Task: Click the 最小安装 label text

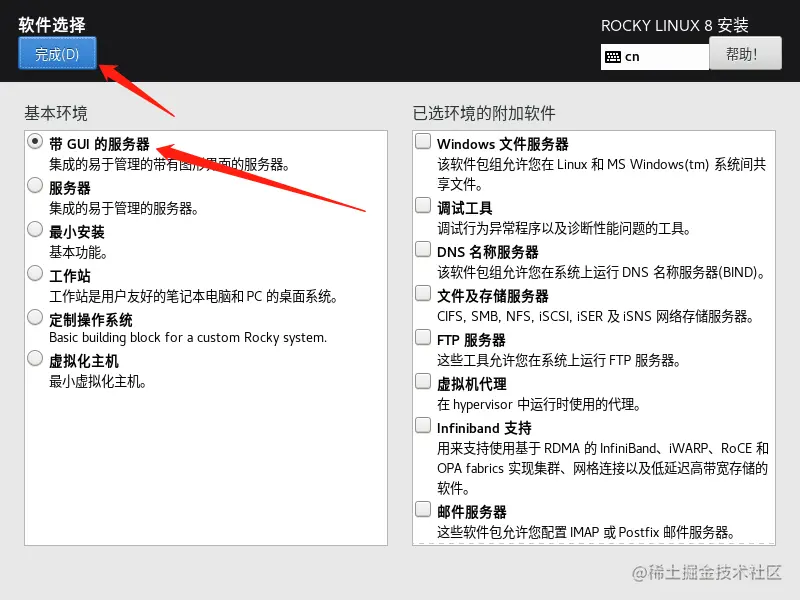Action: click(x=77, y=232)
